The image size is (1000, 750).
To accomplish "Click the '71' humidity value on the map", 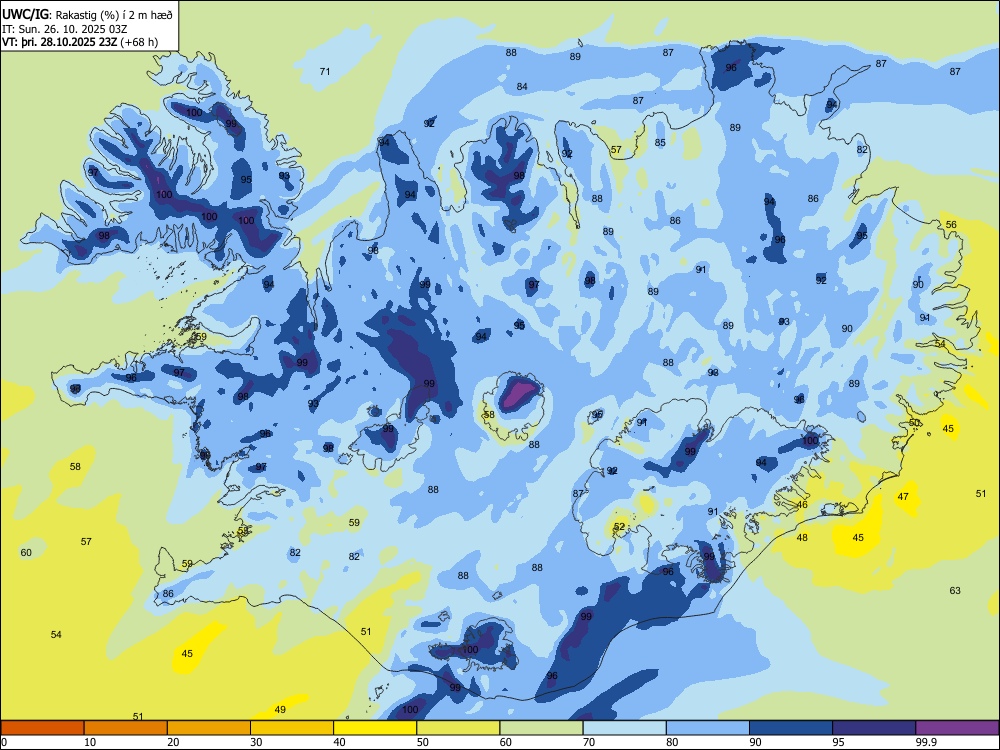I will coord(325,71).
